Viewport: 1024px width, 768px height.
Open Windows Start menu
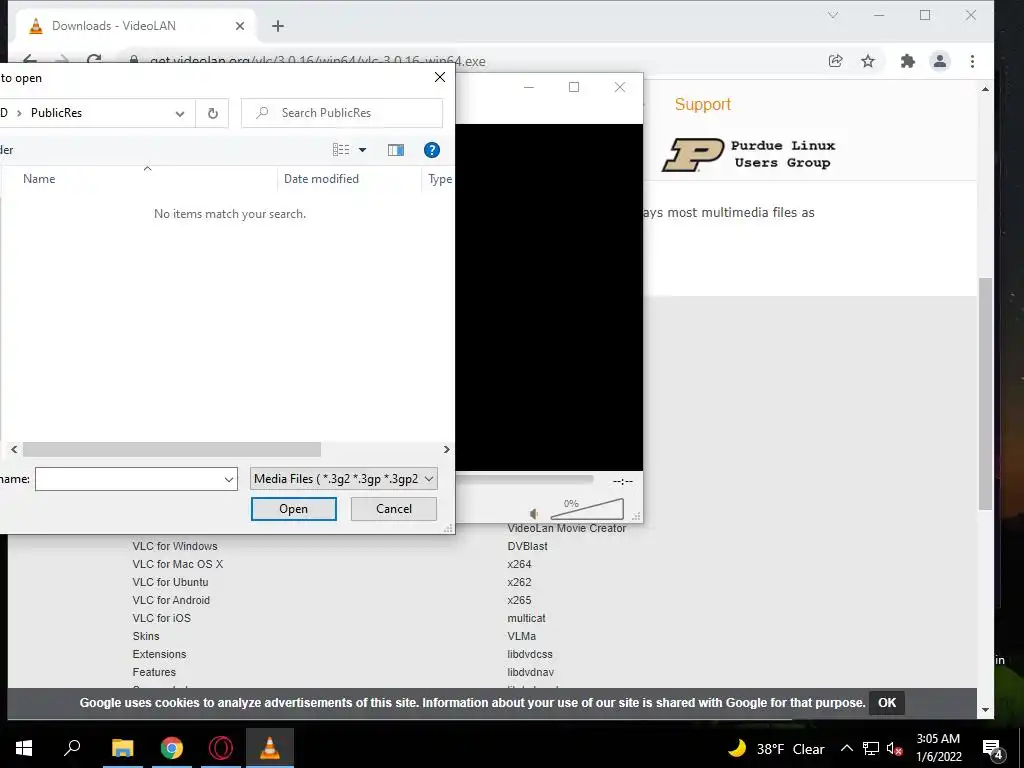tap(24, 748)
